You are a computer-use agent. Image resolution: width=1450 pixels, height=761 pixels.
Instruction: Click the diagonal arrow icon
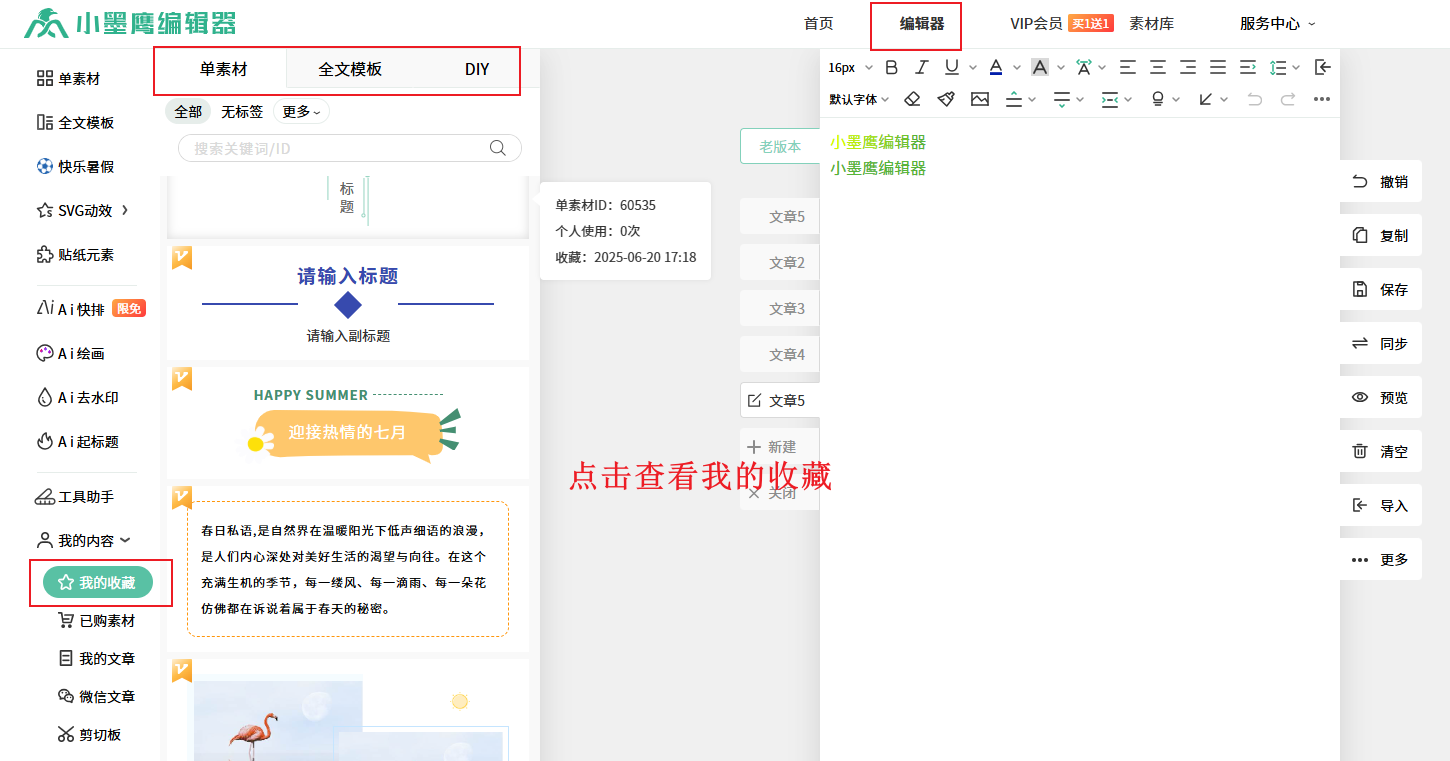point(1206,99)
